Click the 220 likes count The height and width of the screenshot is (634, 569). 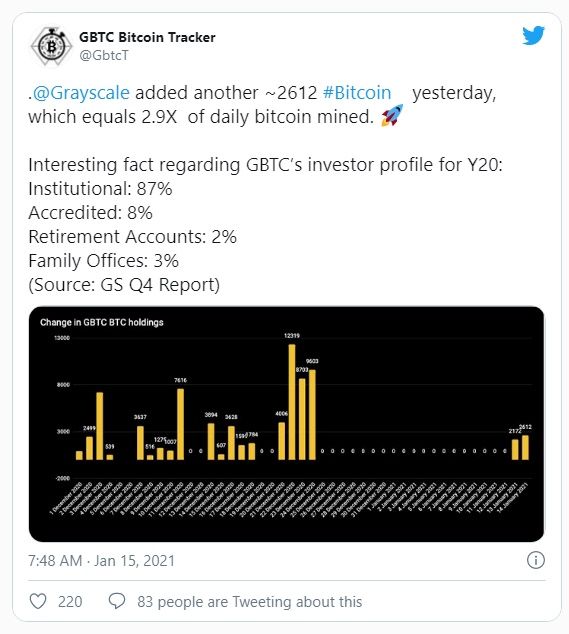click(70, 602)
